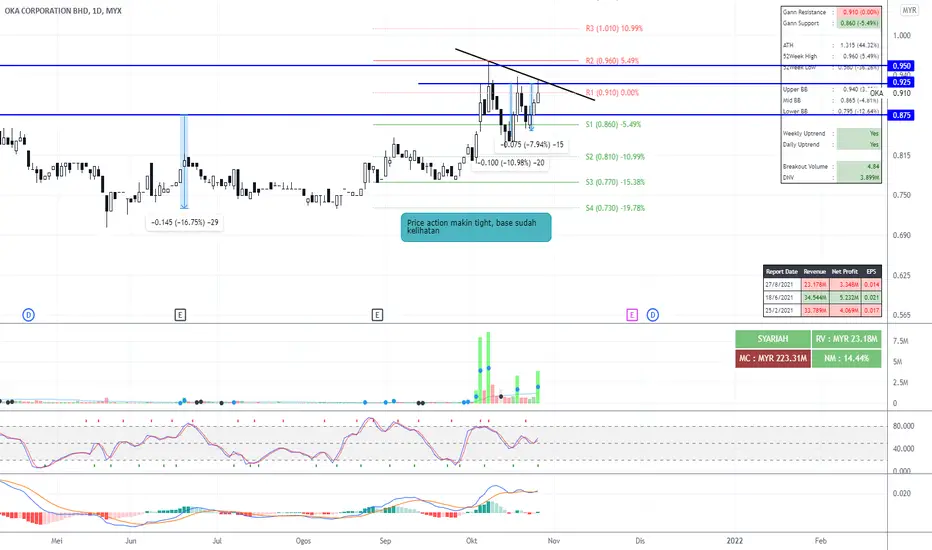932x550 pixels.
Task: Click the green SYARIAH badge
Action: [x=773, y=339]
